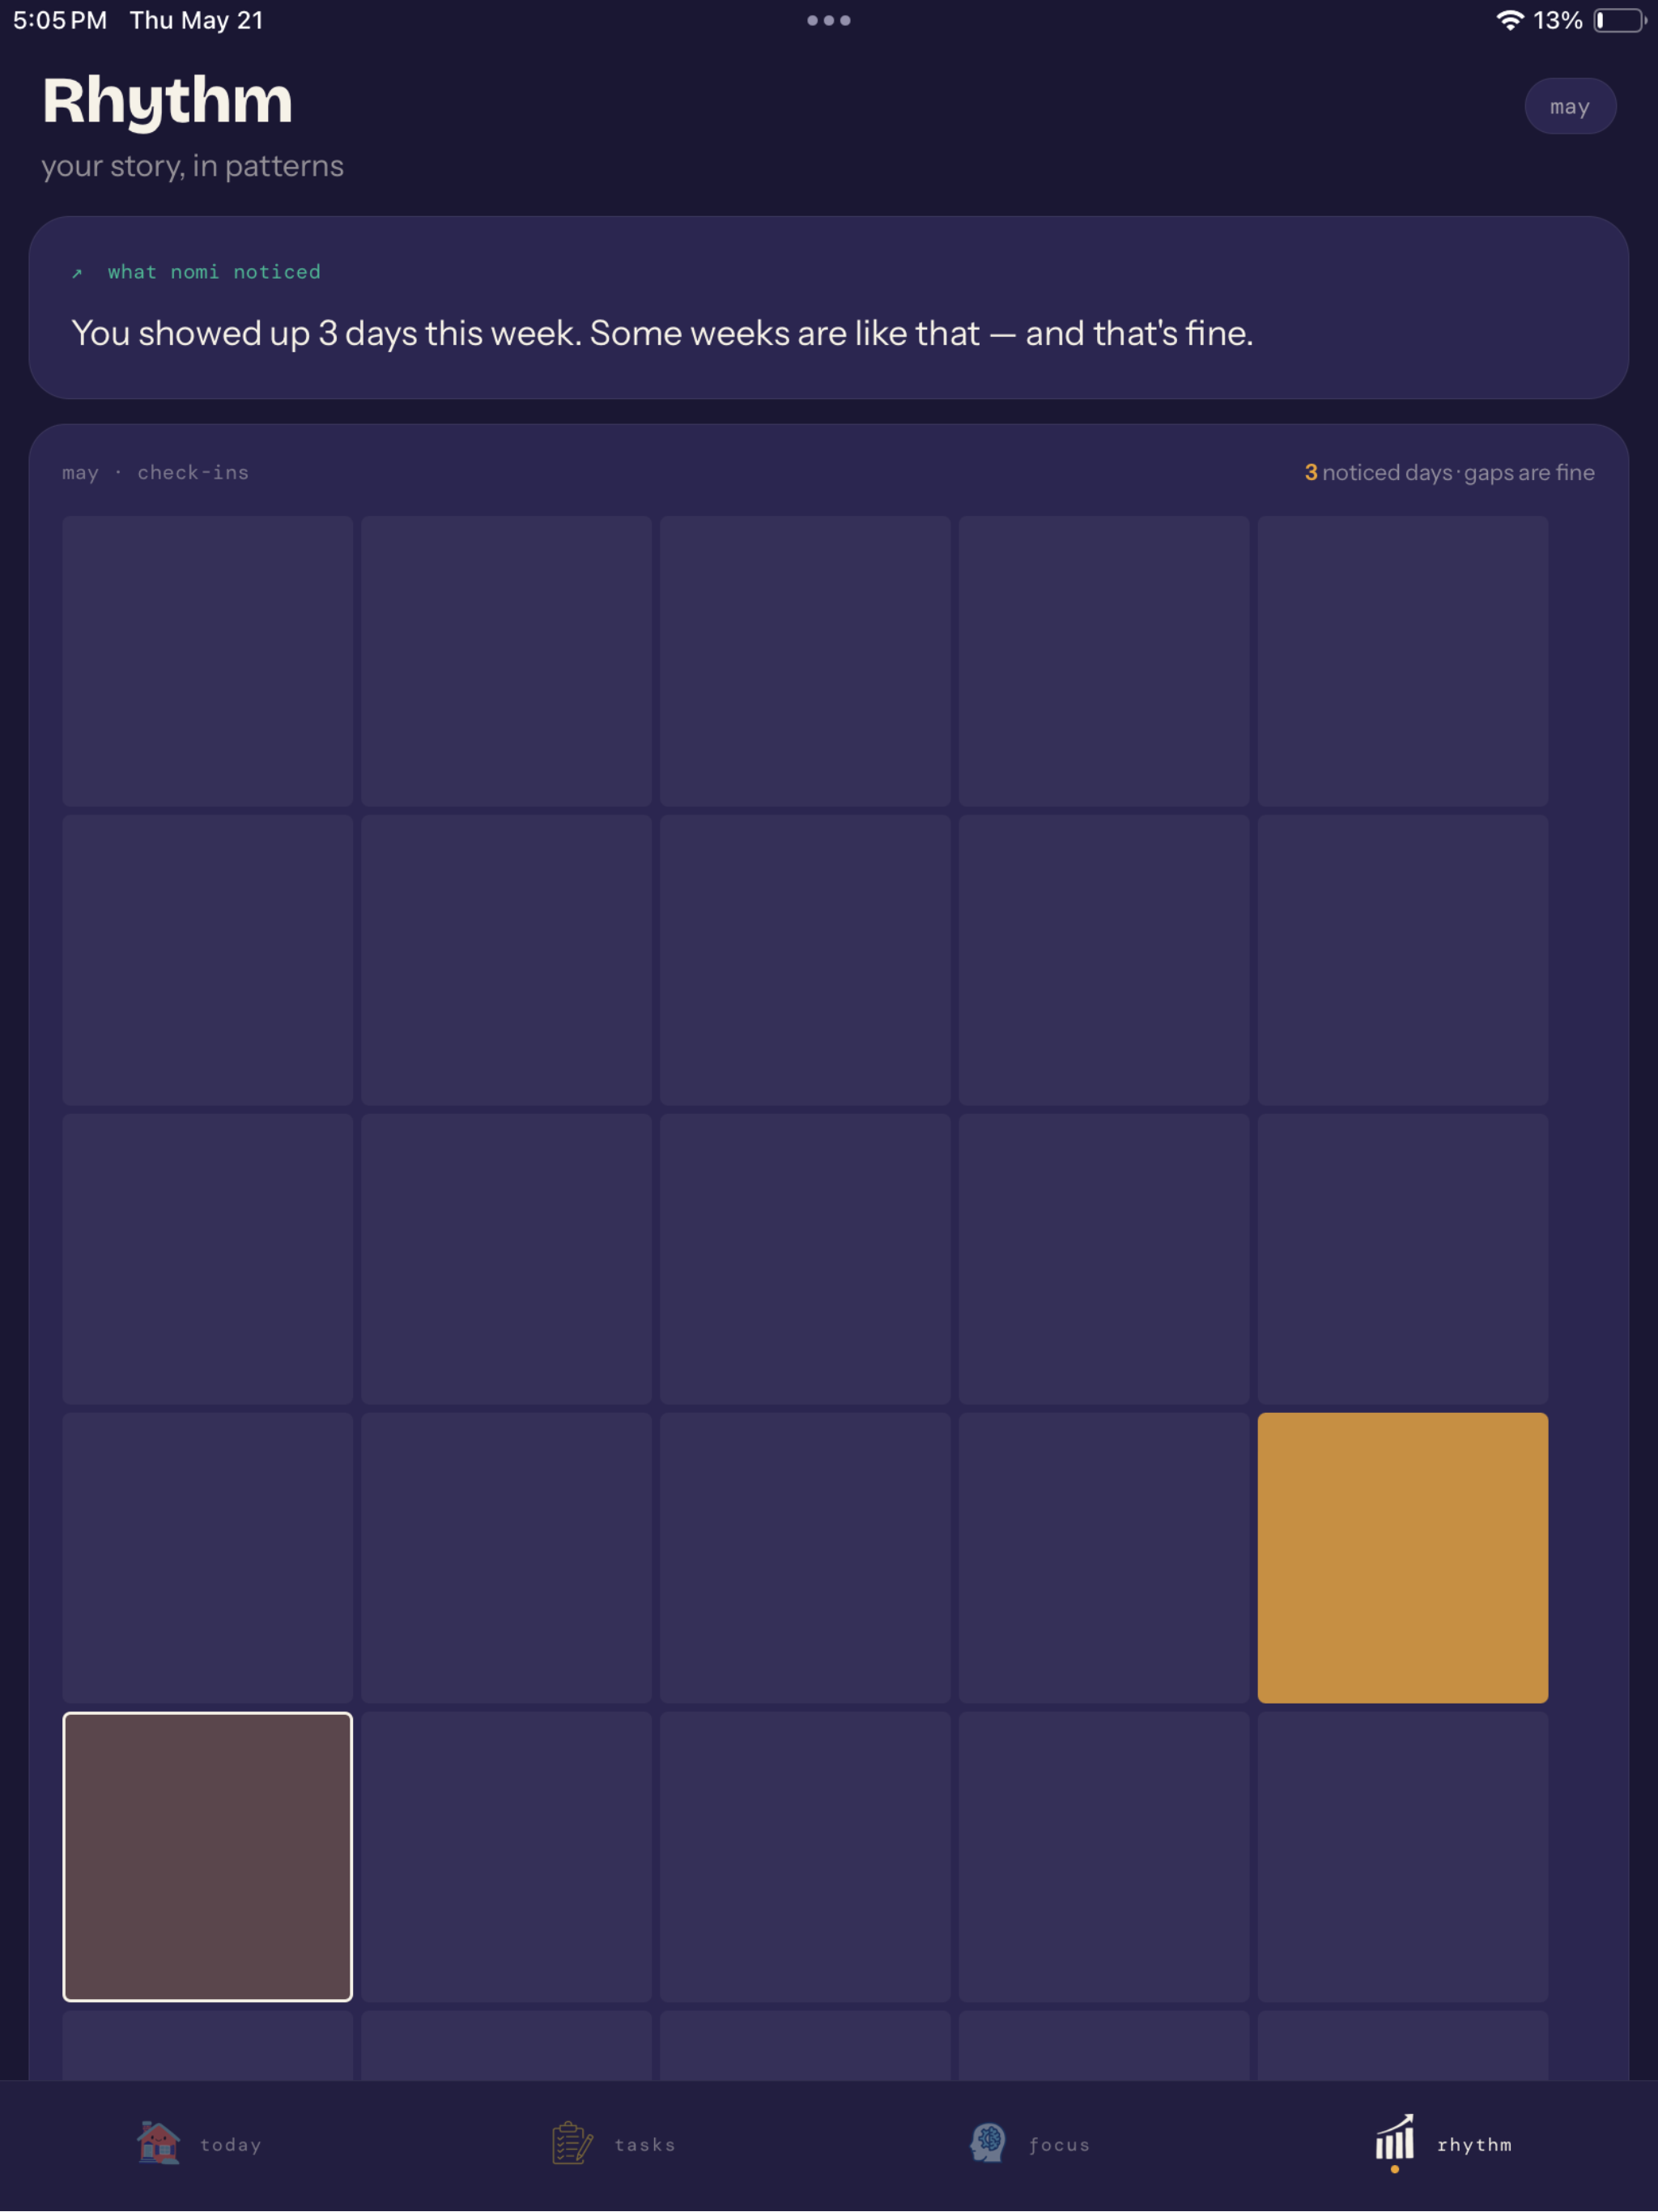Tap the Wi-Fi status icon
This screenshot has height=2212, width=1658.
[x=1509, y=20]
